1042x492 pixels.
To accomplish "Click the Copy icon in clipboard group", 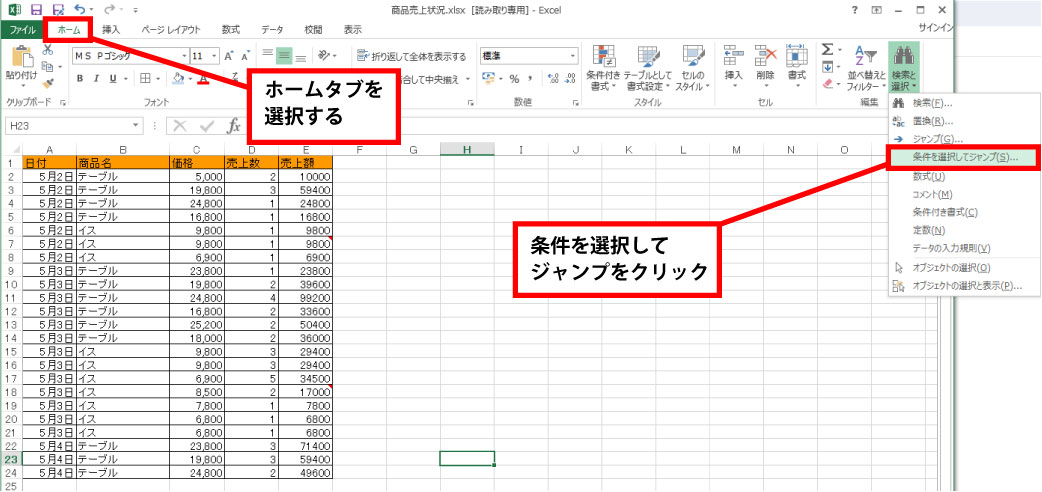I will 48,66.
